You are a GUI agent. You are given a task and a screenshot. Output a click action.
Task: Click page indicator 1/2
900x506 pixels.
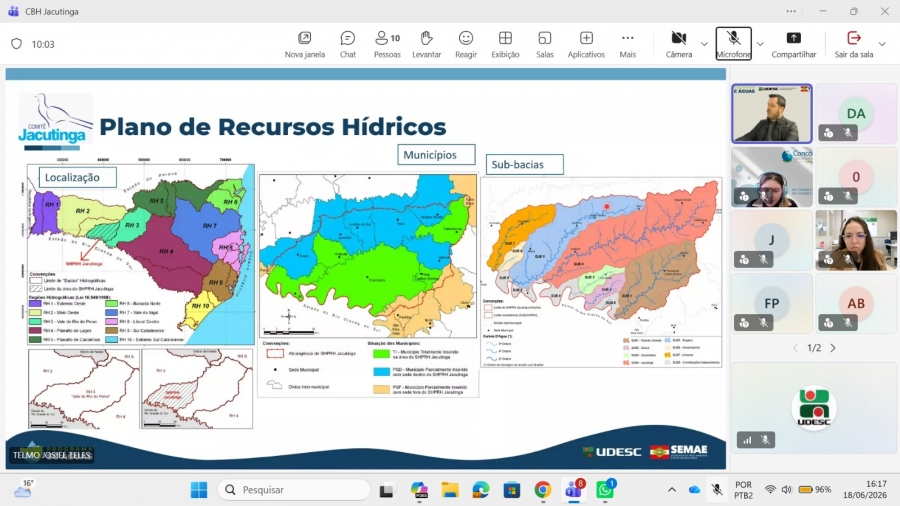pyautogui.click(x=814, y=348)
